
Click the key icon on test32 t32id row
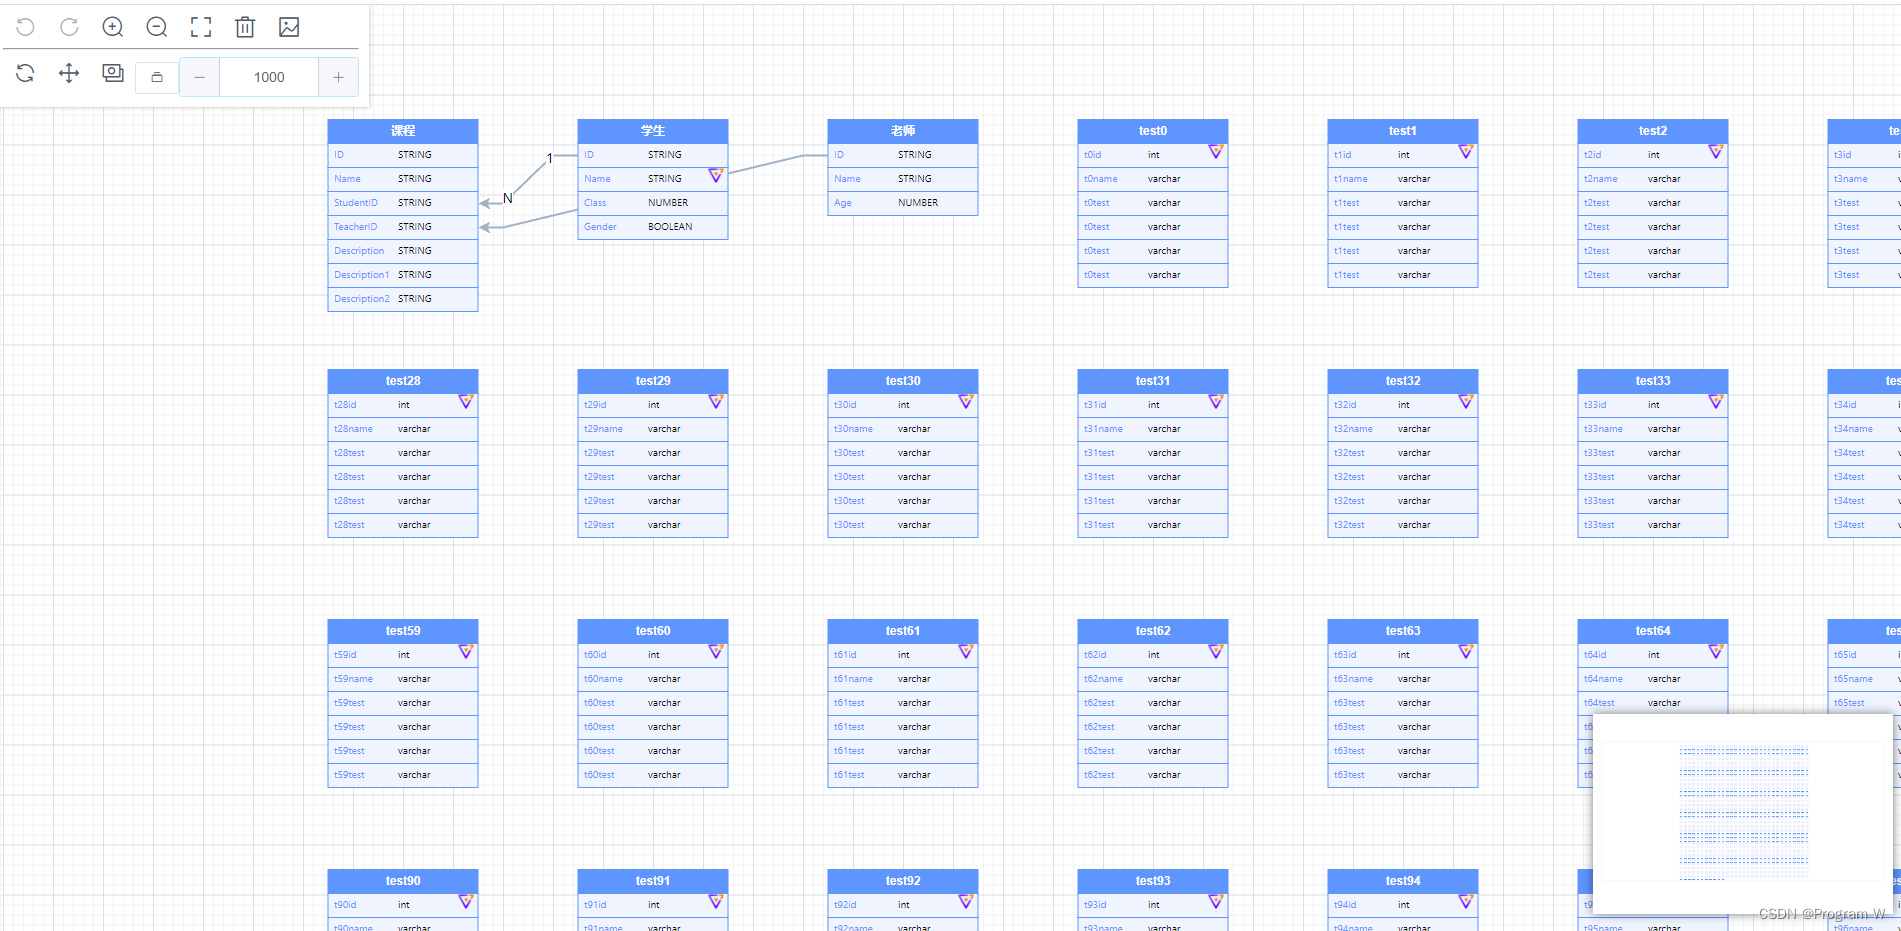click(x=1466, y=402)
